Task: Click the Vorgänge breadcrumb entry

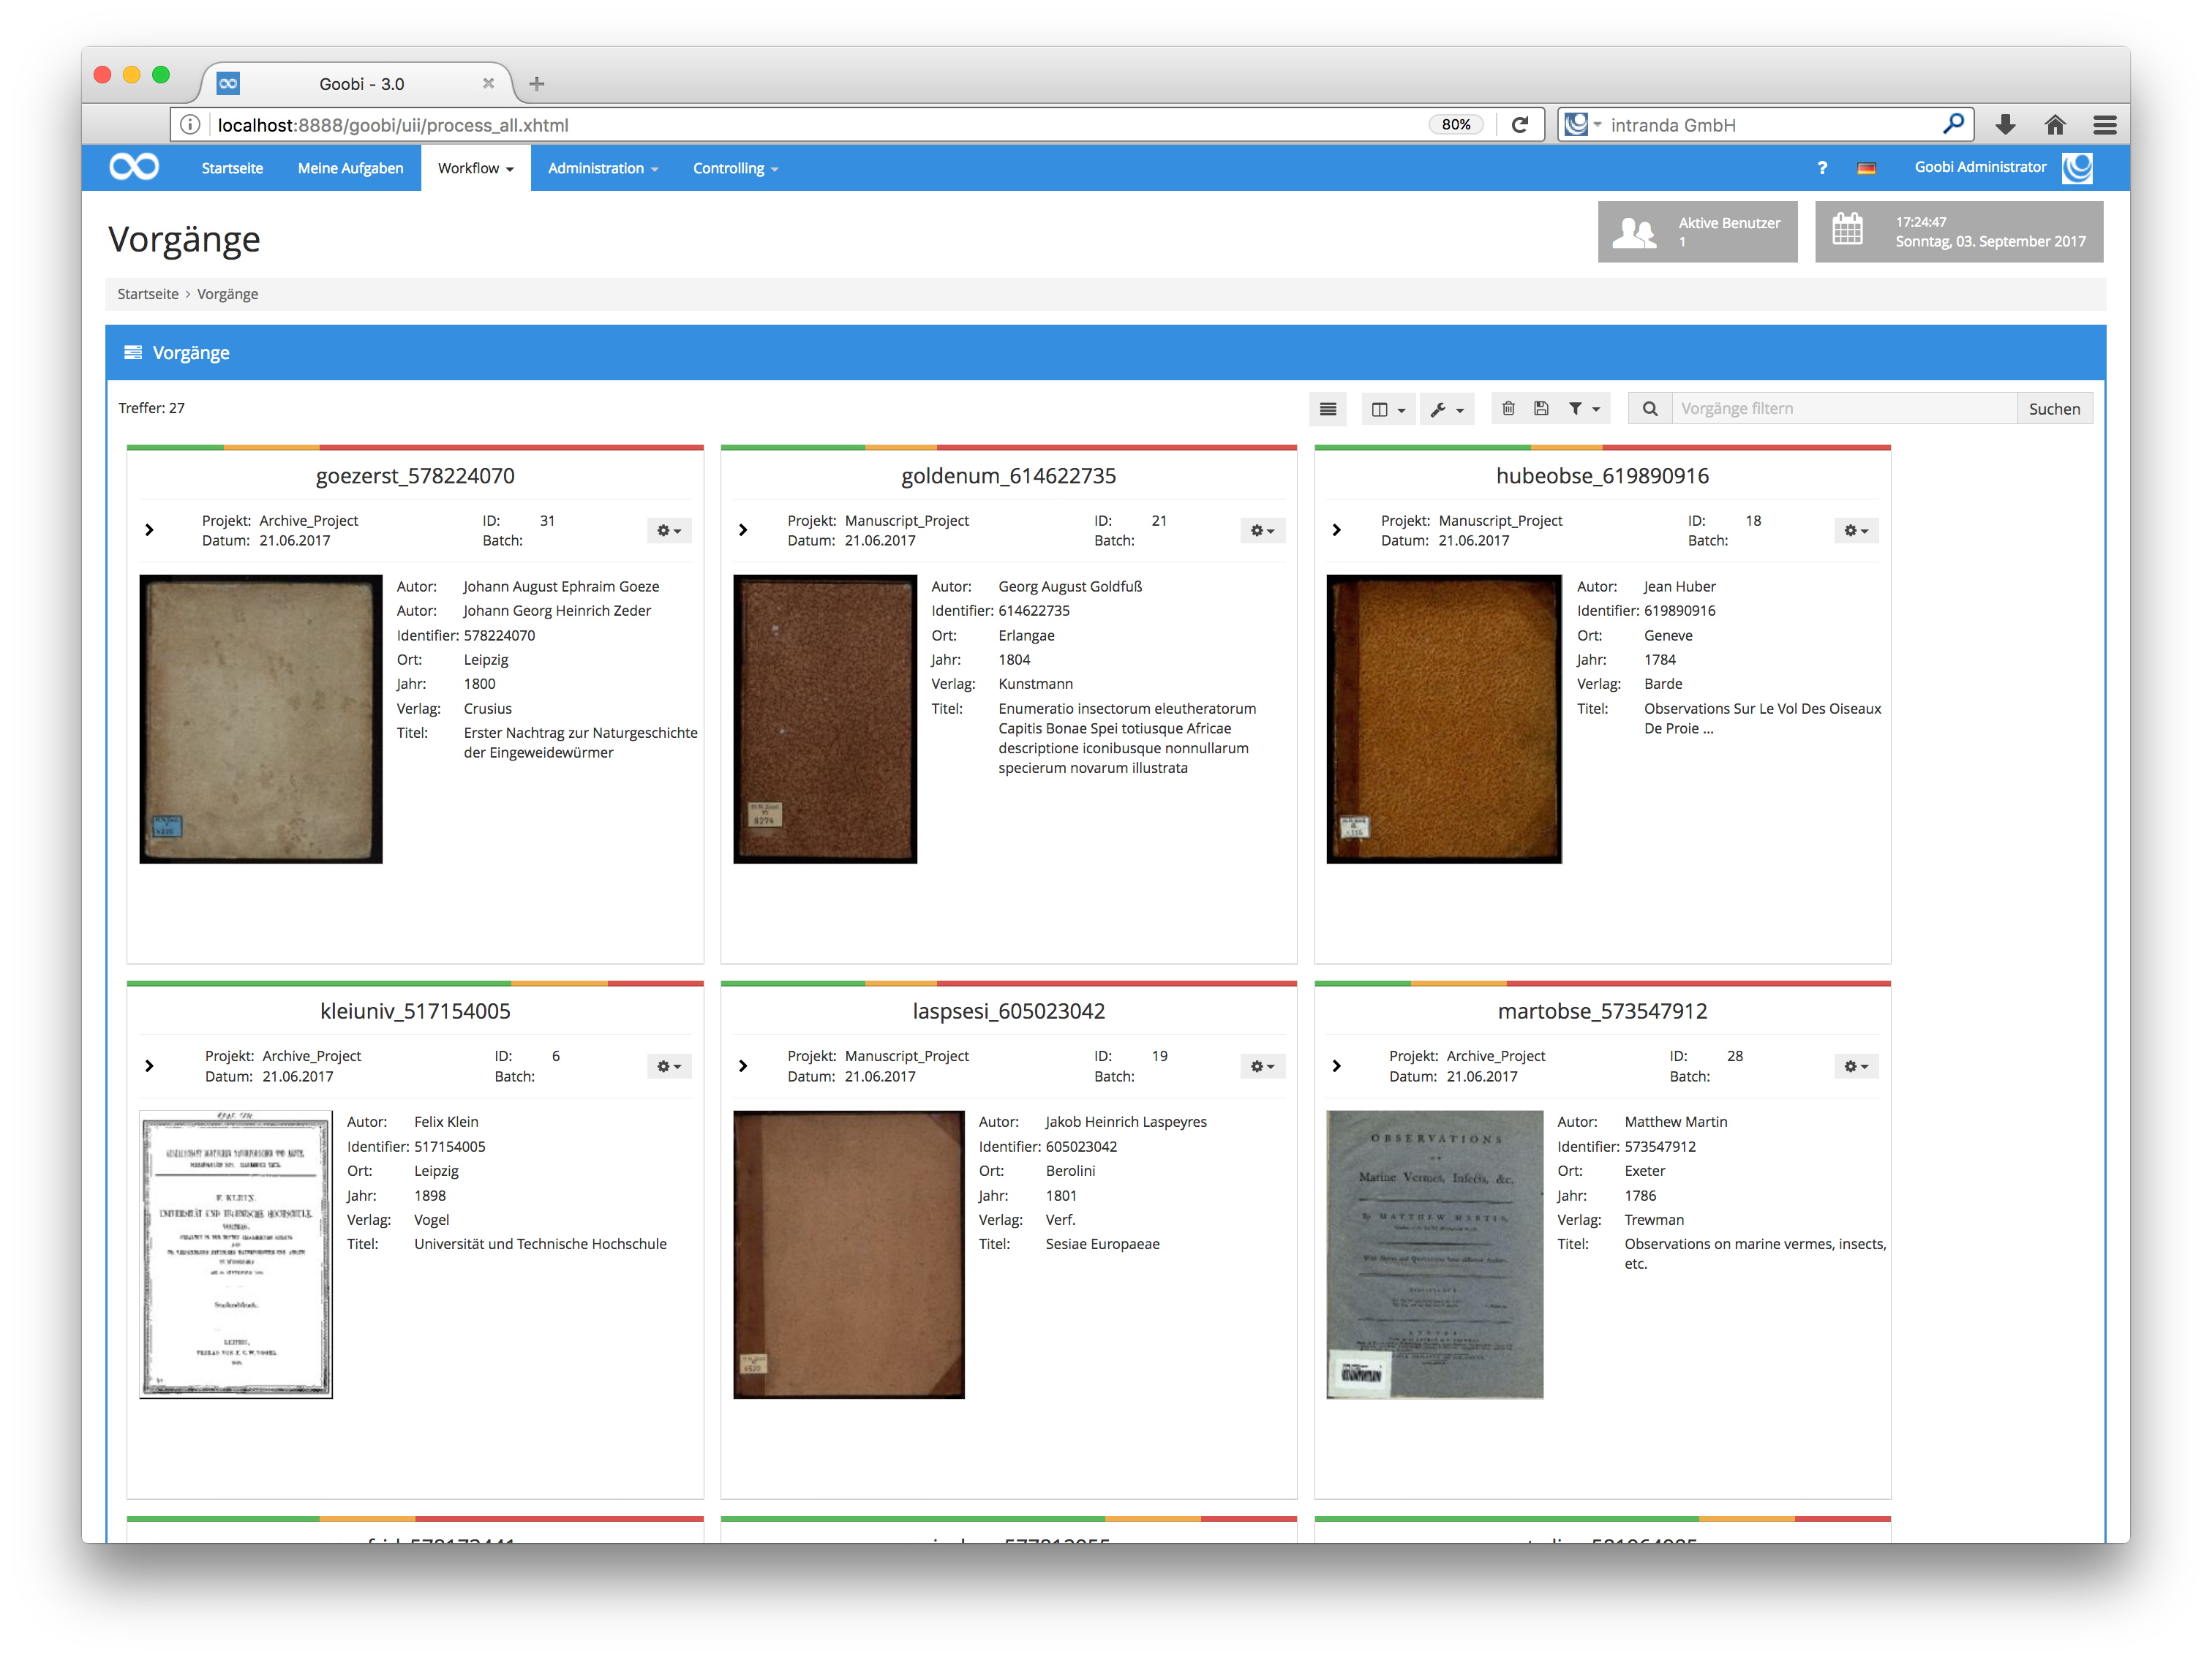Action: pos(227,294)
